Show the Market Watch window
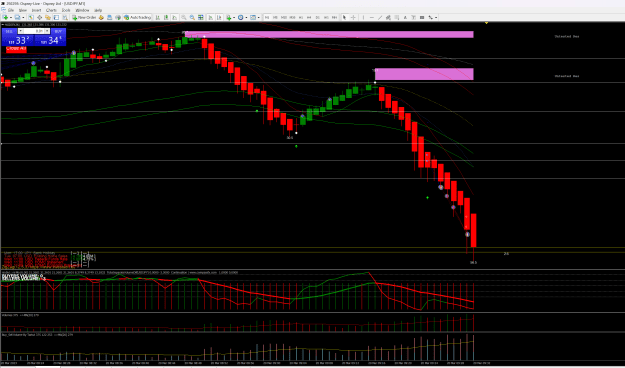The image size is (625, 368). 31,18
